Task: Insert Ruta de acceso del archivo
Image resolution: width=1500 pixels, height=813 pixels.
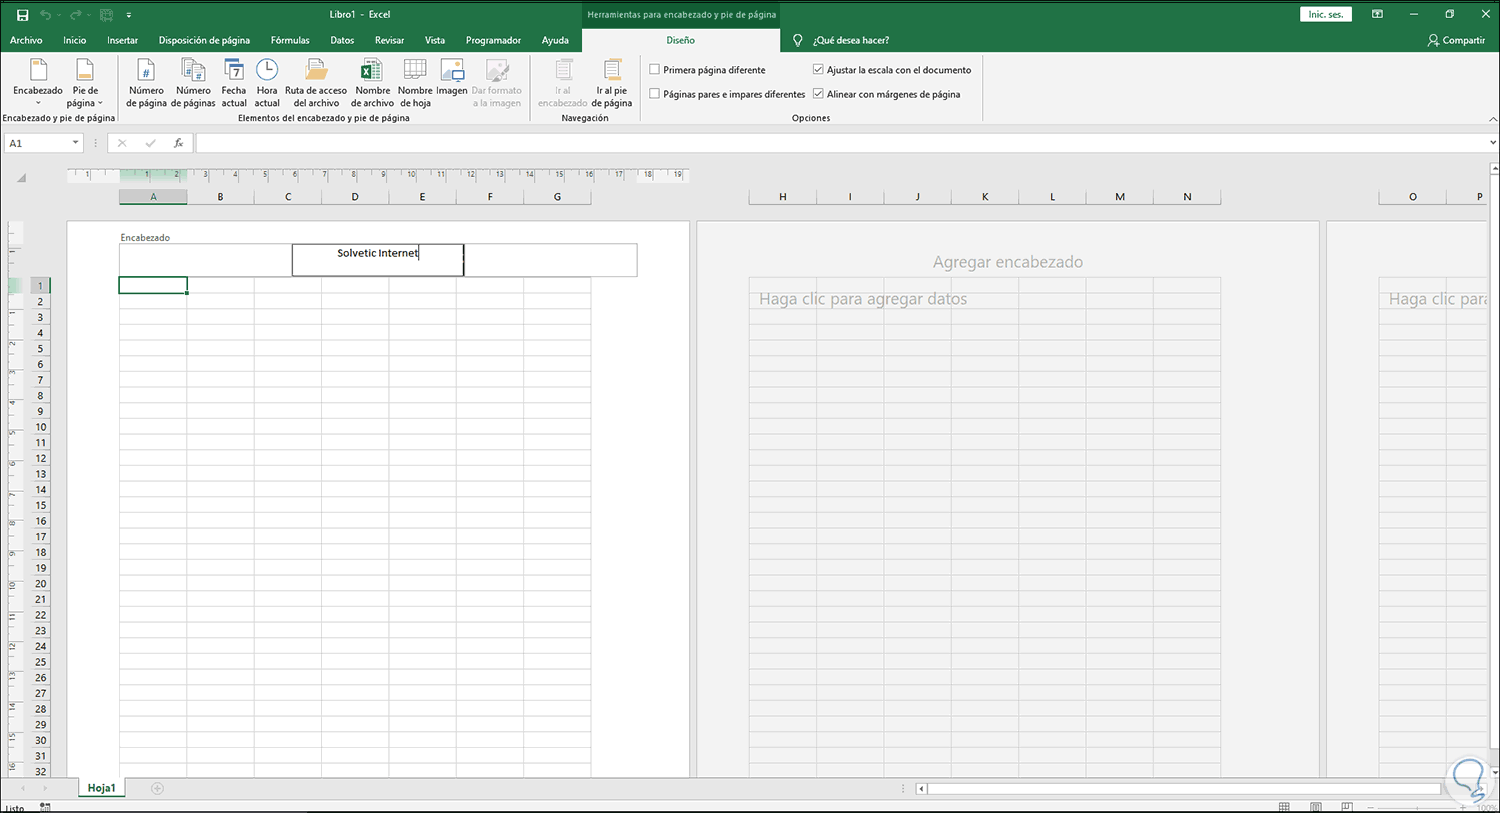Action: coord(316,82)
